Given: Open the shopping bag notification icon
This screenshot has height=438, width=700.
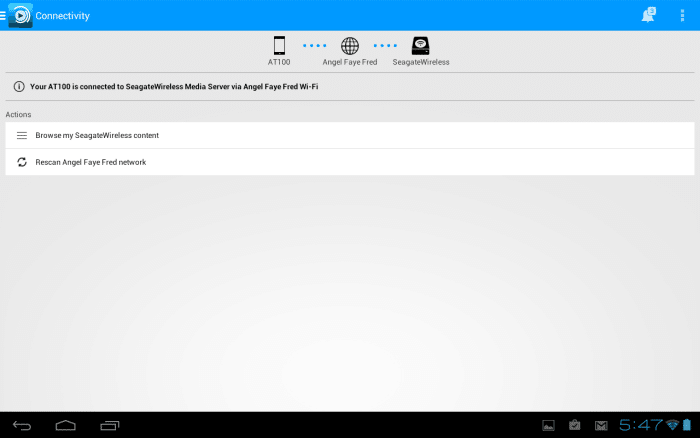Looking at the screenshot, I should [575, 425].
